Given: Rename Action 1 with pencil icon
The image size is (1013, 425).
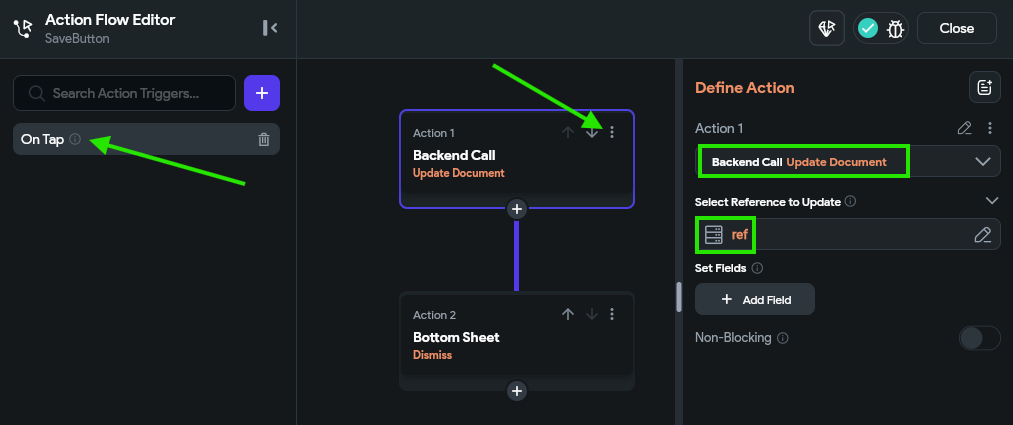Looking at the screenshot, I should click(965, 128).
